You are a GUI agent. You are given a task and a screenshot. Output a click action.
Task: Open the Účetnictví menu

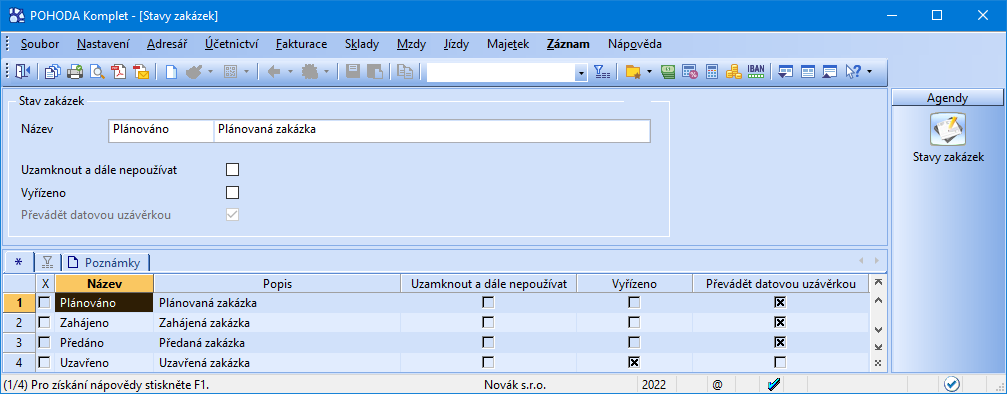pos(232,44)
